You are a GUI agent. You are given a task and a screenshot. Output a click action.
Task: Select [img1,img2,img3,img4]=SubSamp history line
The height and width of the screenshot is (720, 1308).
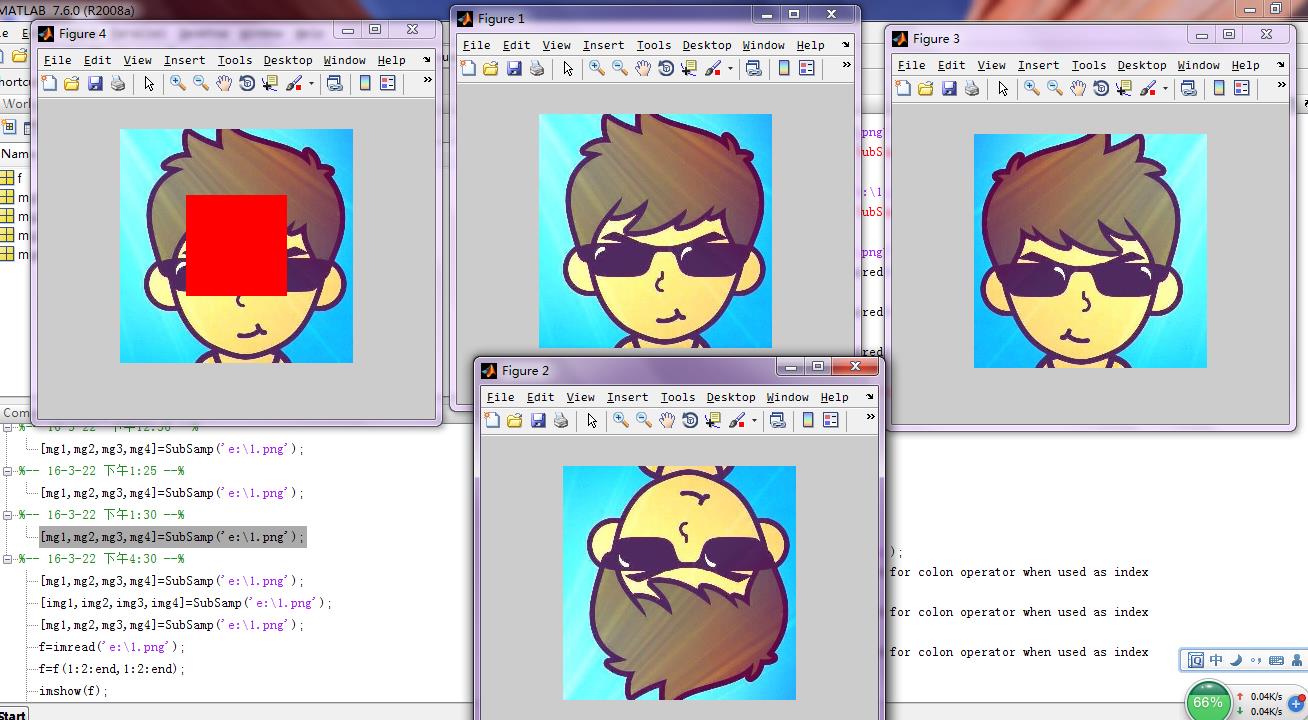pos(185,603)
